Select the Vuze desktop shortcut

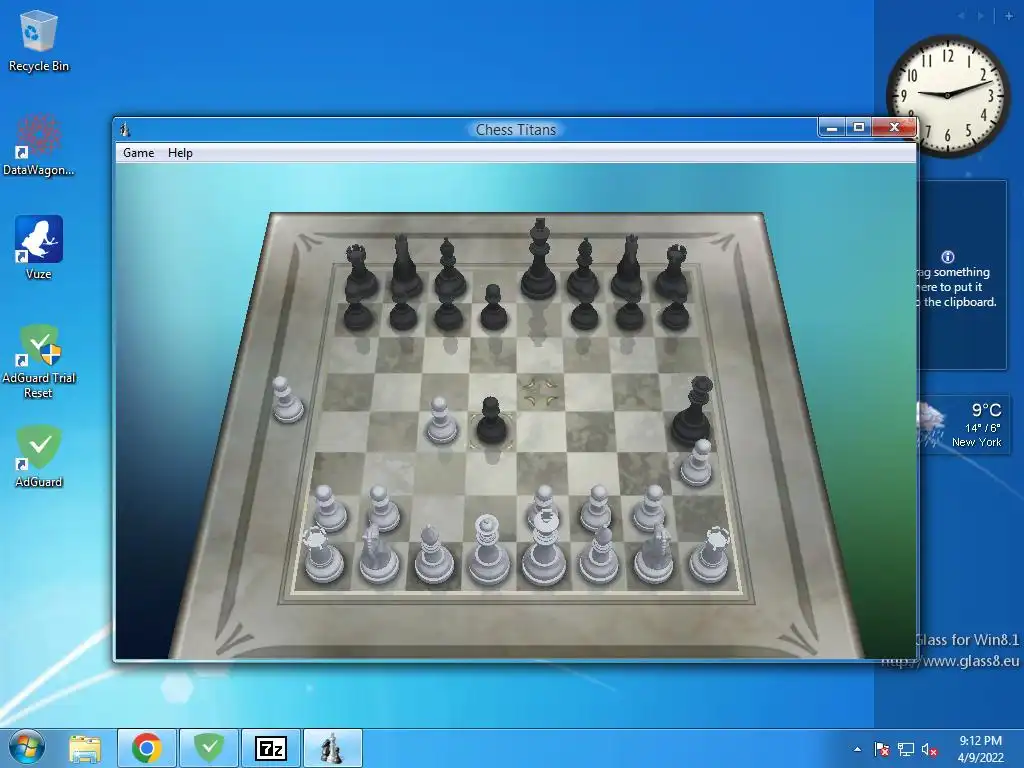(x=39, y=248)
